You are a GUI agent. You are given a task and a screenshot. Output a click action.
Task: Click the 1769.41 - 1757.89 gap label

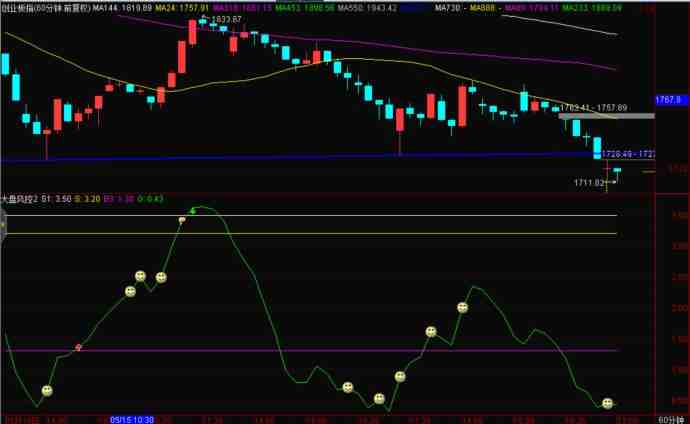coord(594,108)
